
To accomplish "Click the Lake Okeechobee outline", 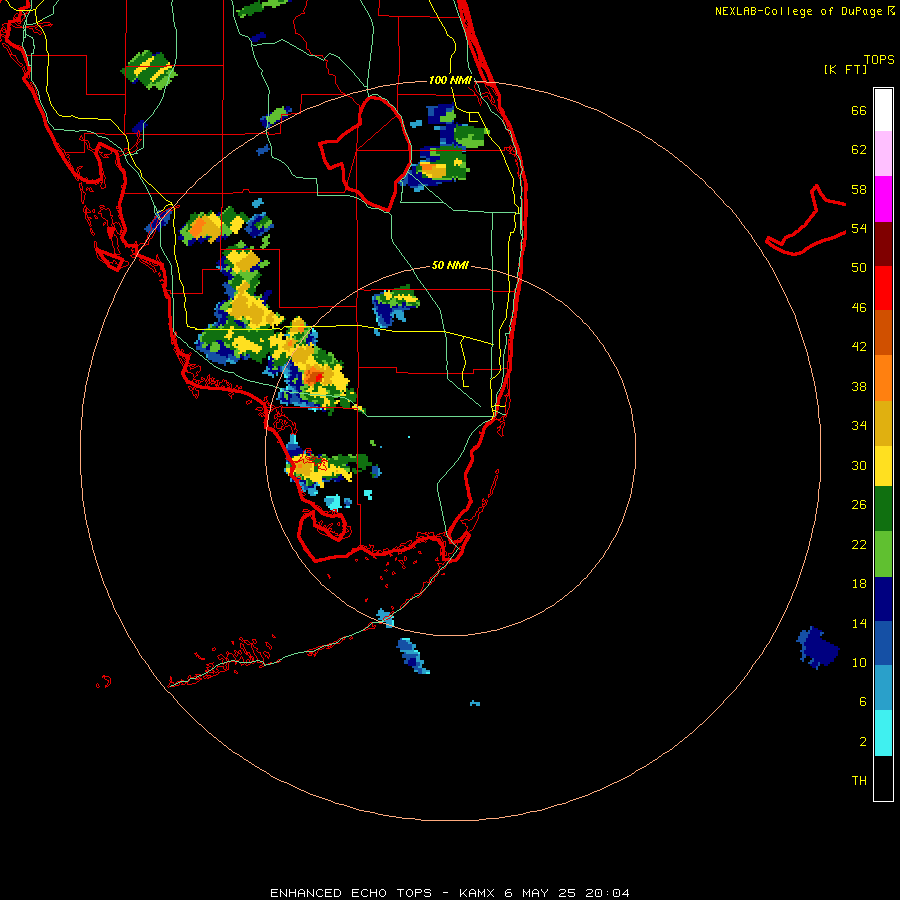I will point(365,153).
